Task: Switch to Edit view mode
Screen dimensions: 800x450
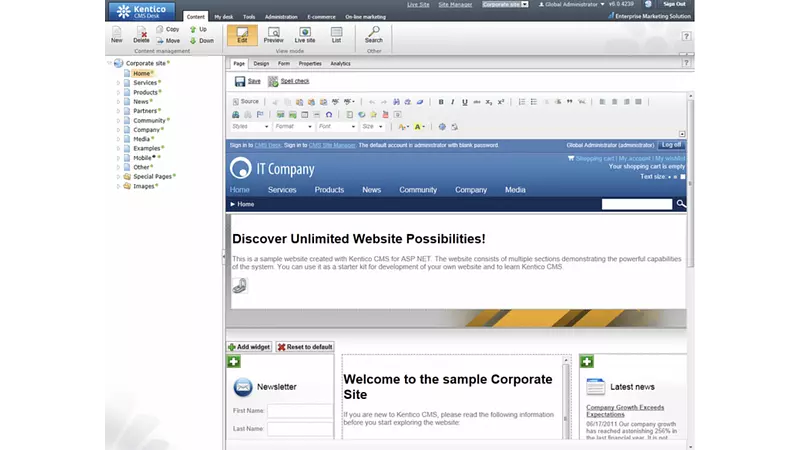Action: coord(242,35)
